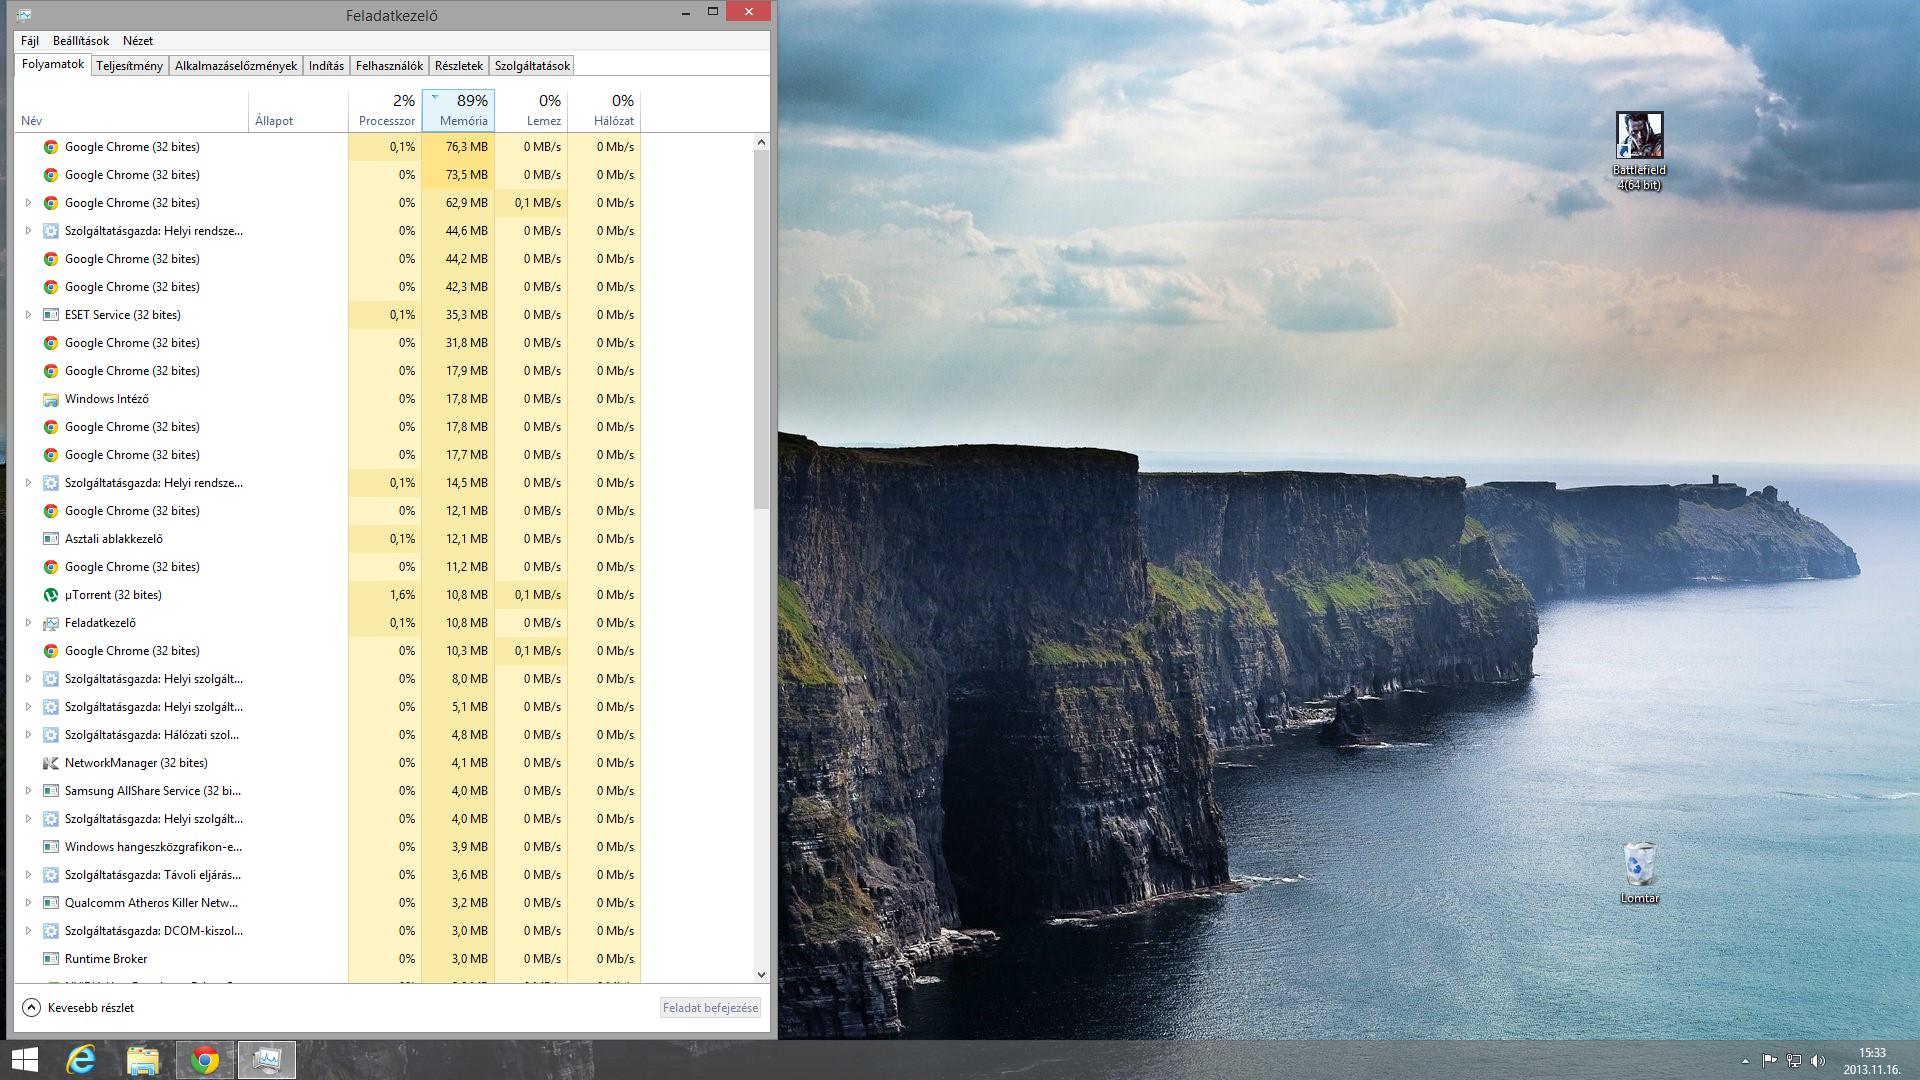Image resolution: width=1920 pixels, height=1080 pixels.
Task: Click the NetworkManager process icon
Action: [51, 763]
